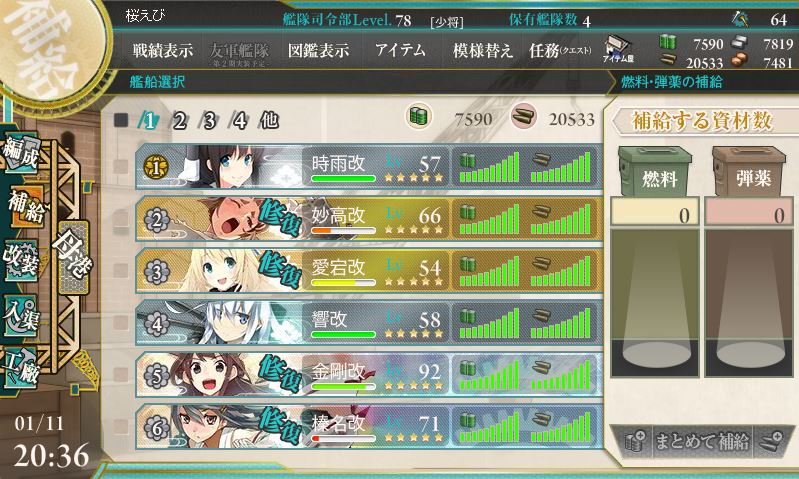Open the 改装 remodel sidebar icon

coord(20,260)
